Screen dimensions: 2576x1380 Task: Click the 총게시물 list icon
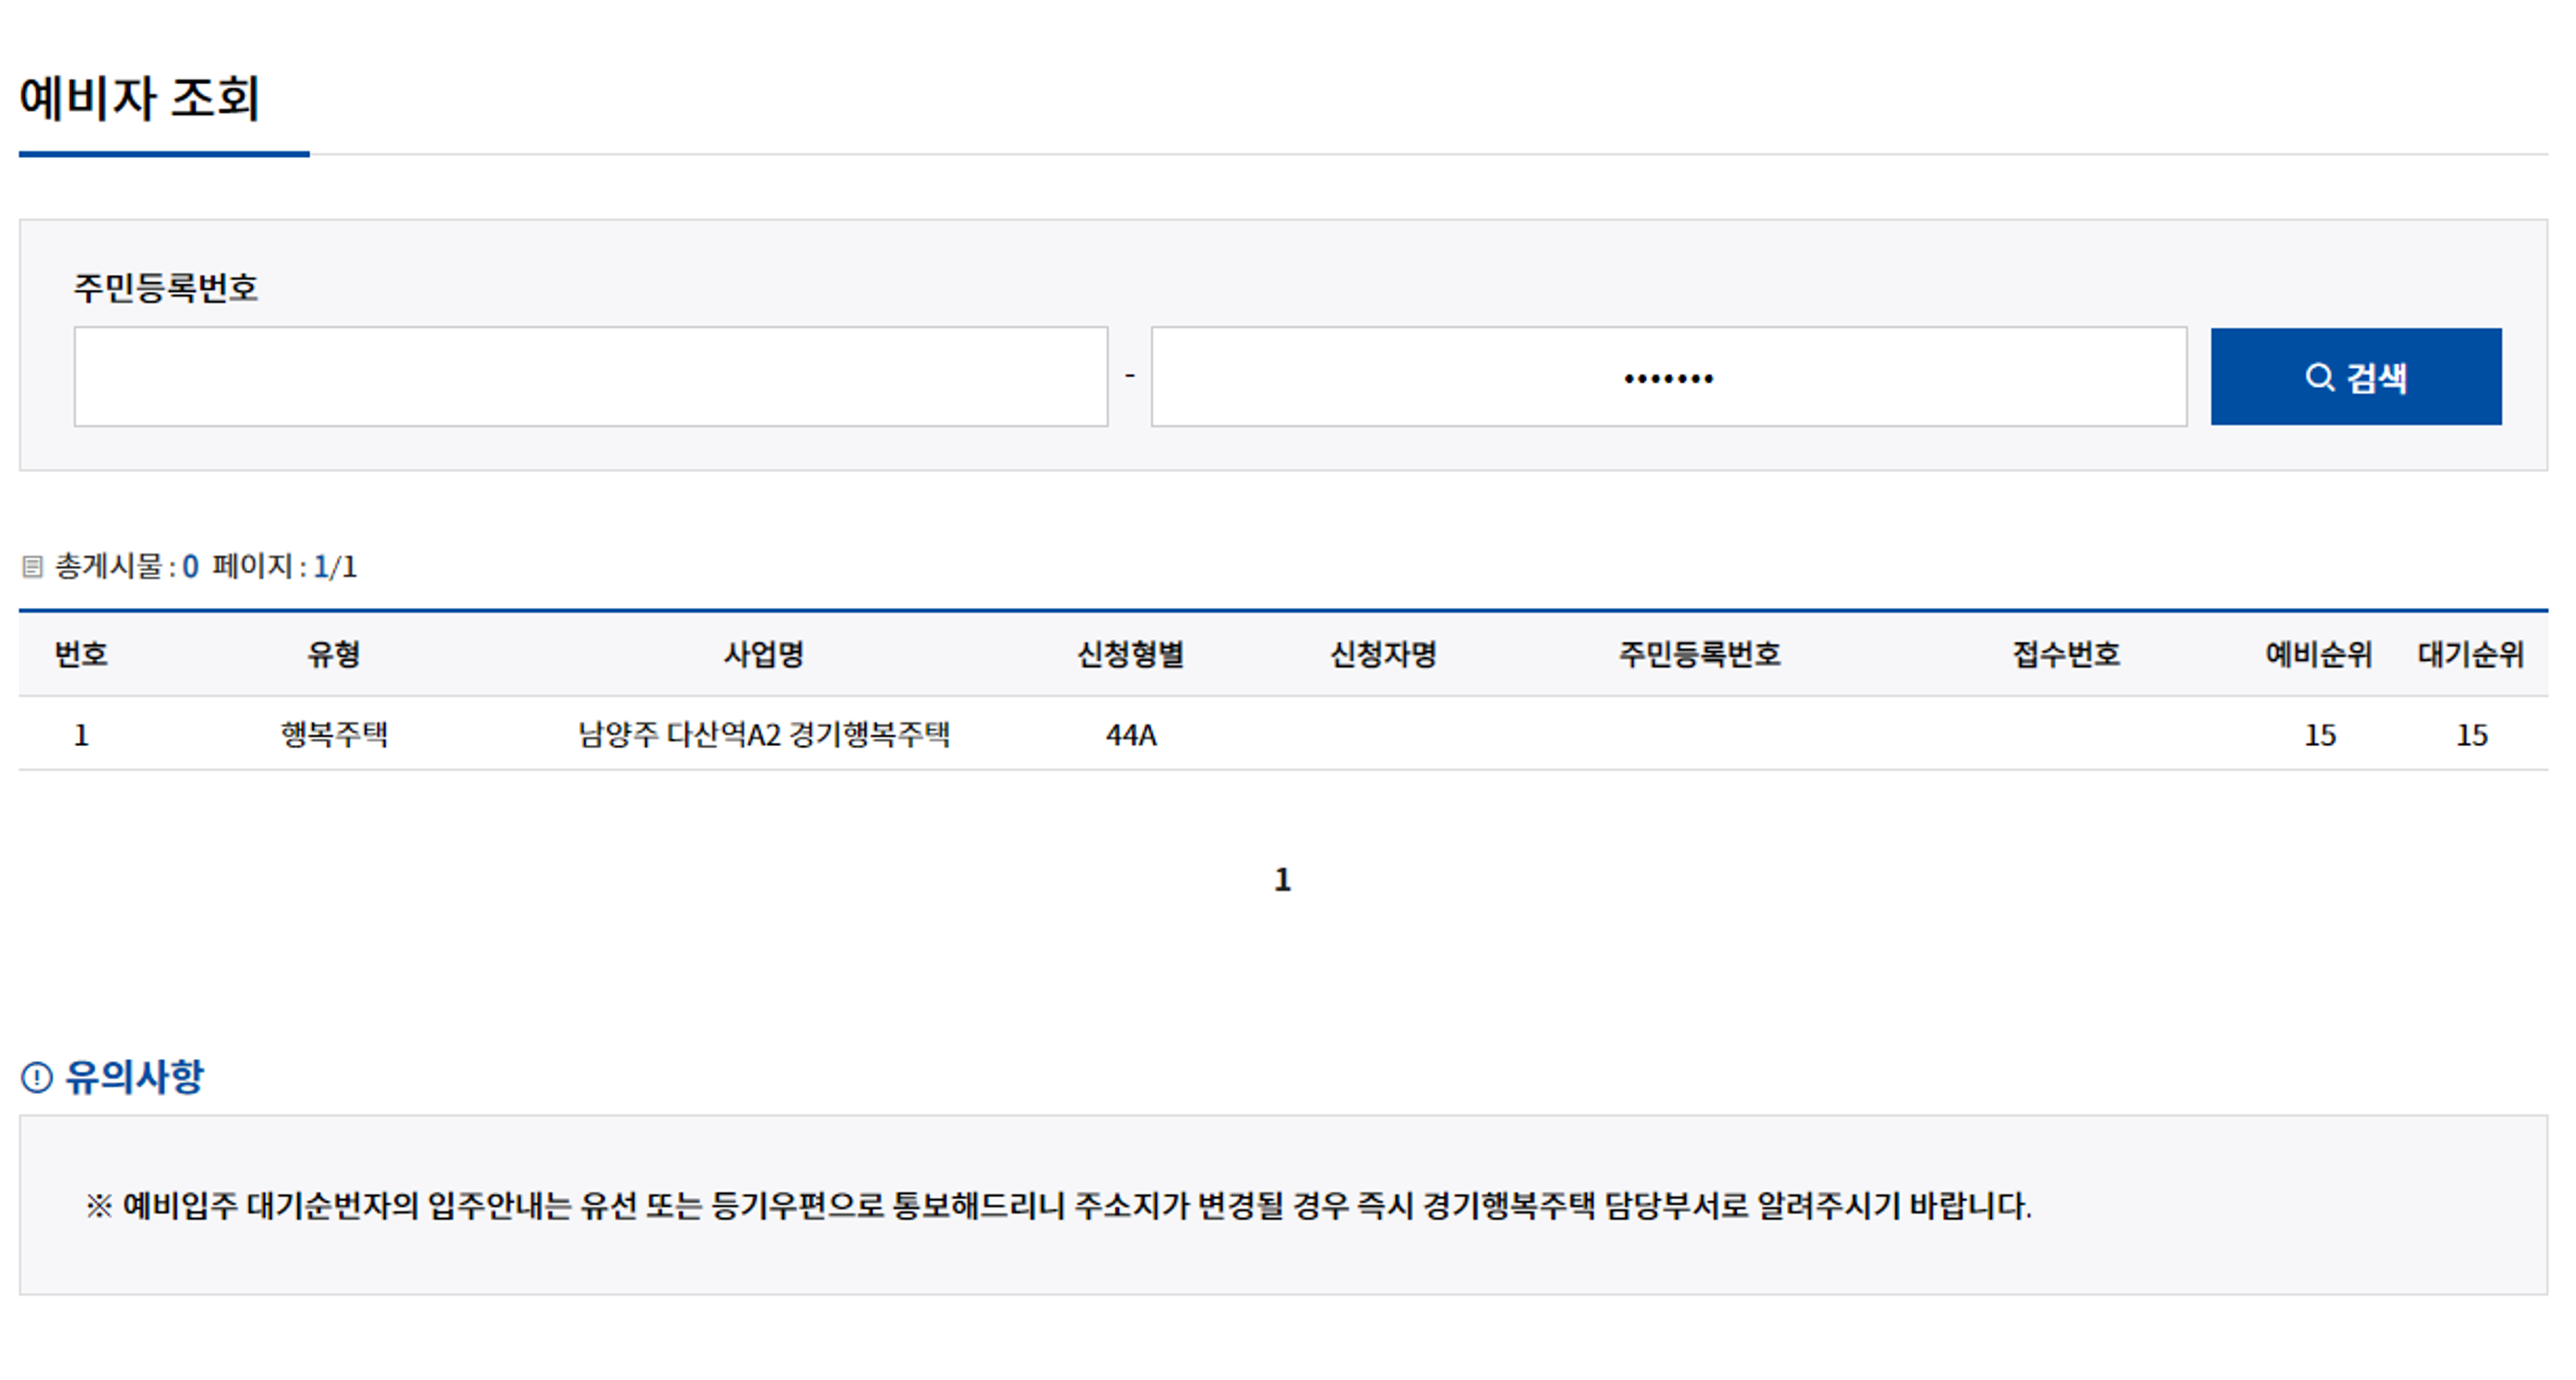(x=32, y=567)
